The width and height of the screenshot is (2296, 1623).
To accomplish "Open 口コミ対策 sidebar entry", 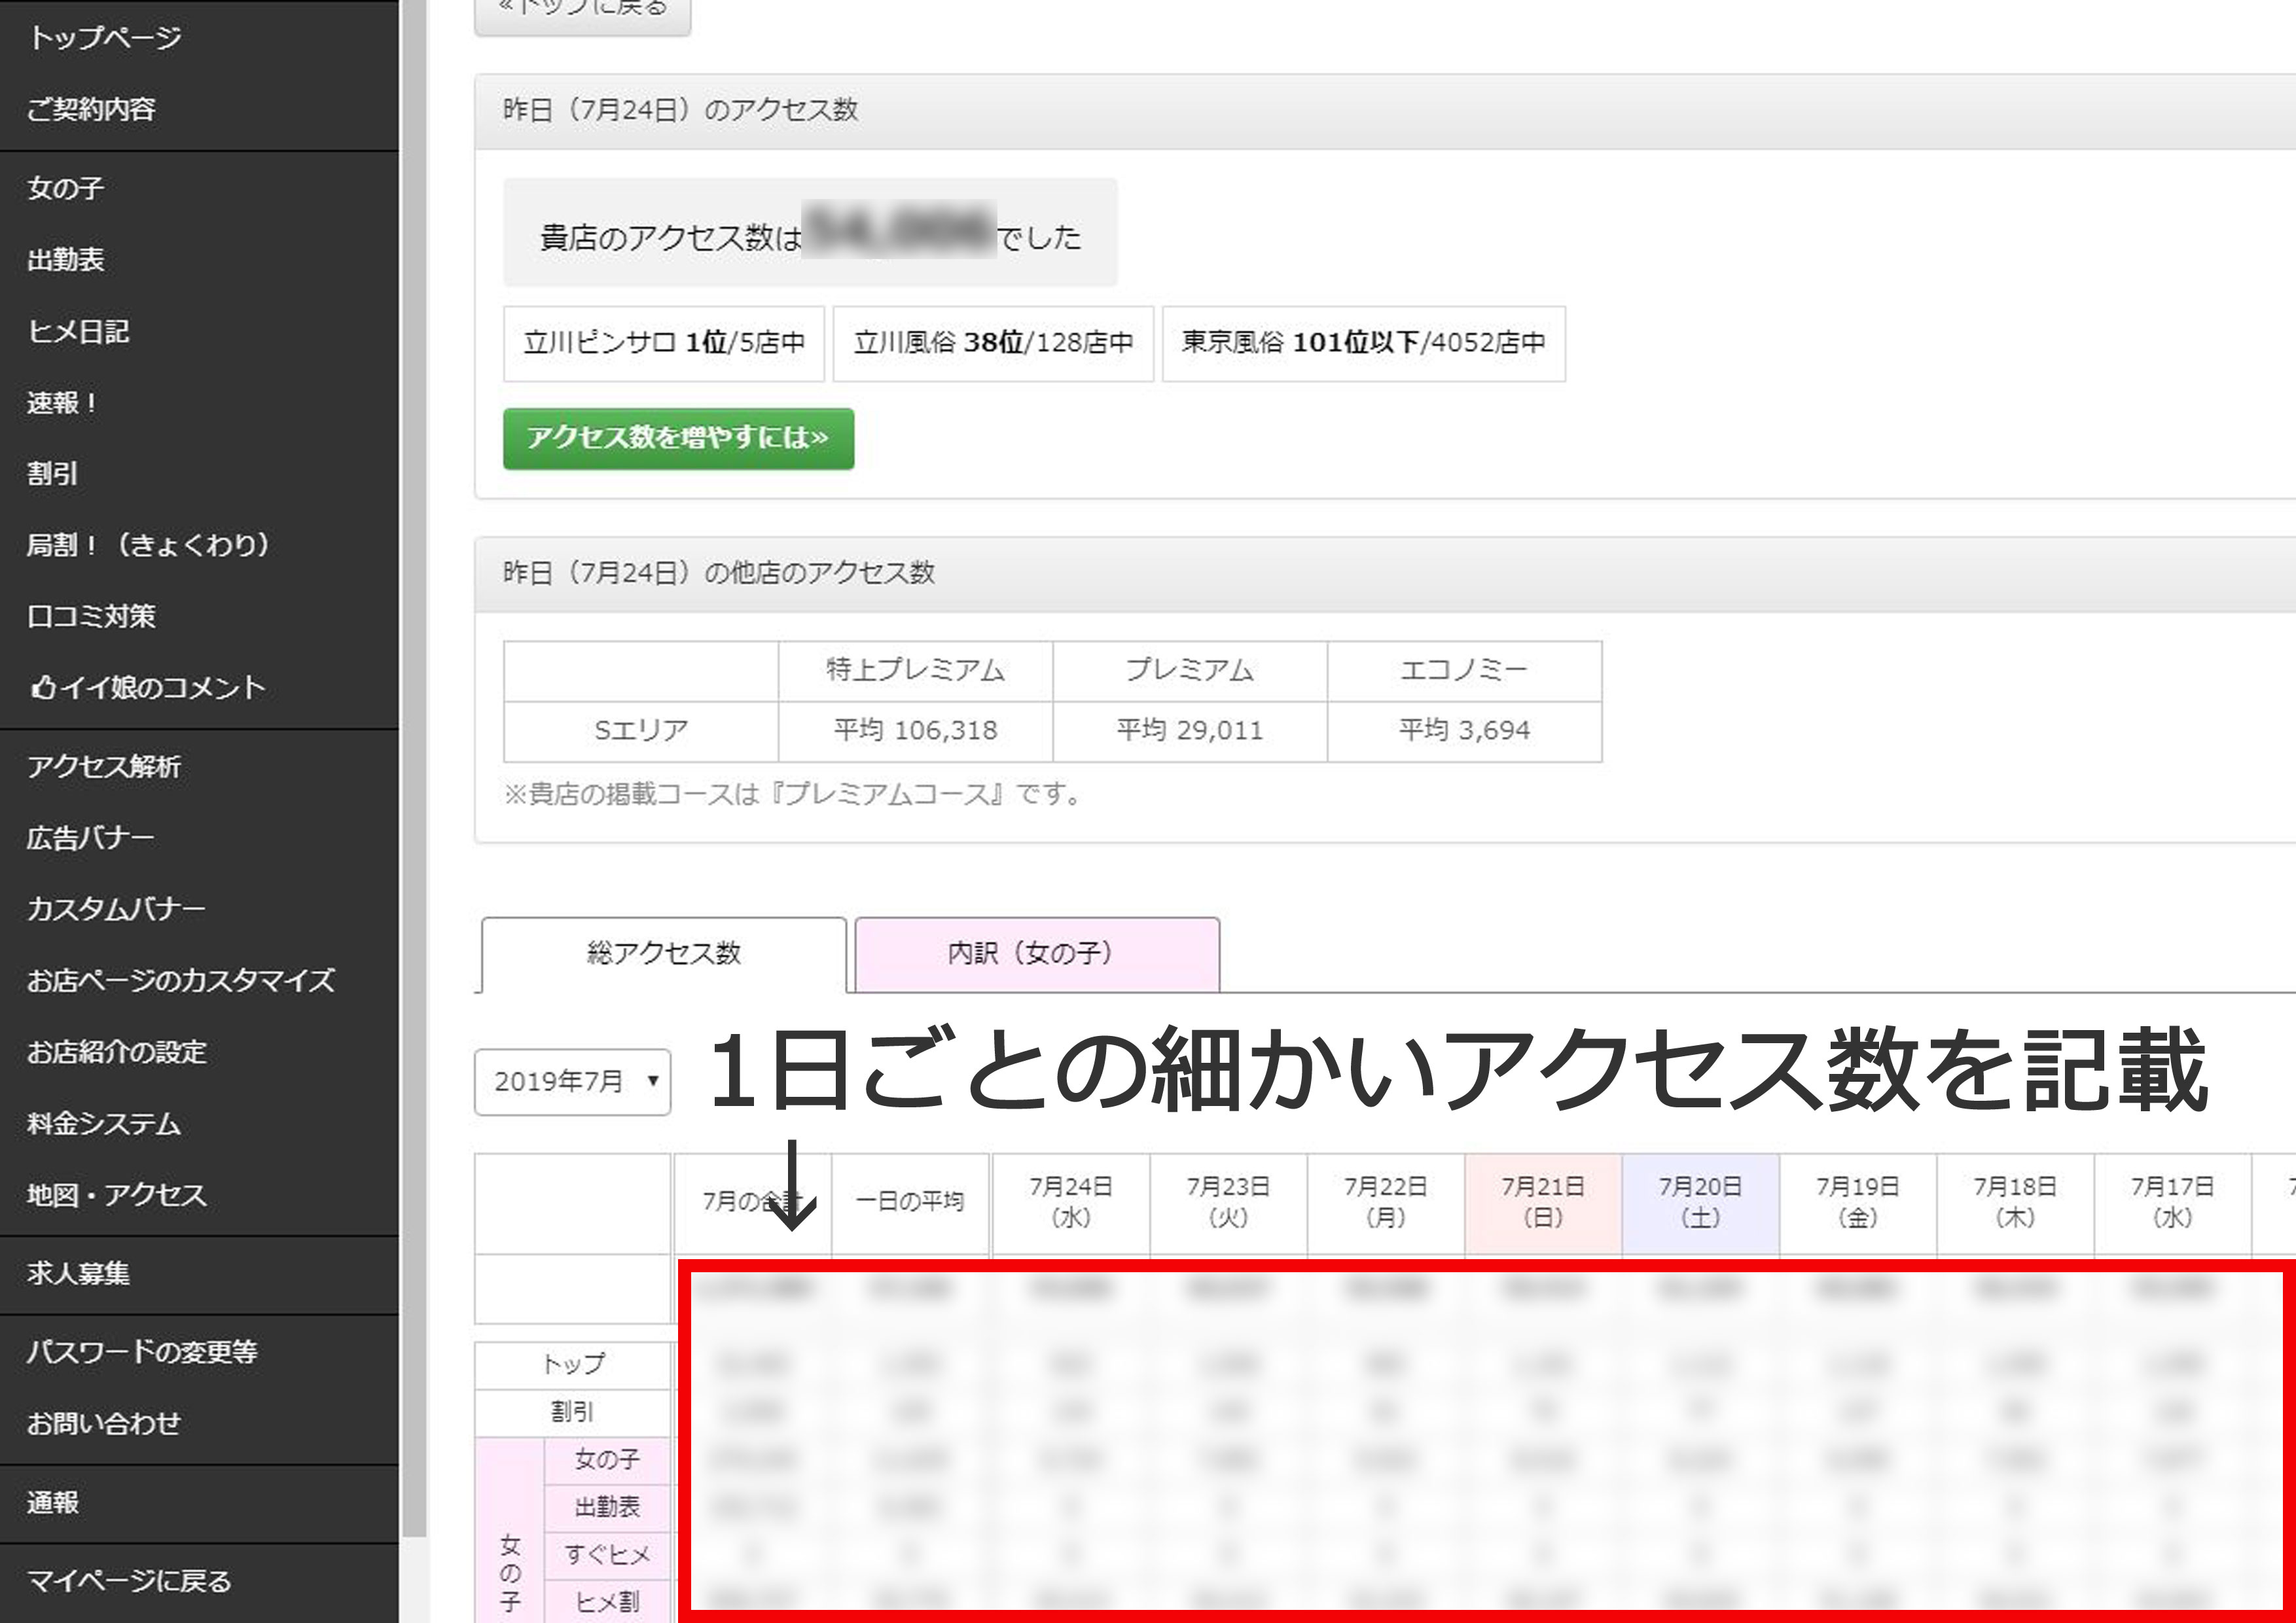I will coord(91,616).
